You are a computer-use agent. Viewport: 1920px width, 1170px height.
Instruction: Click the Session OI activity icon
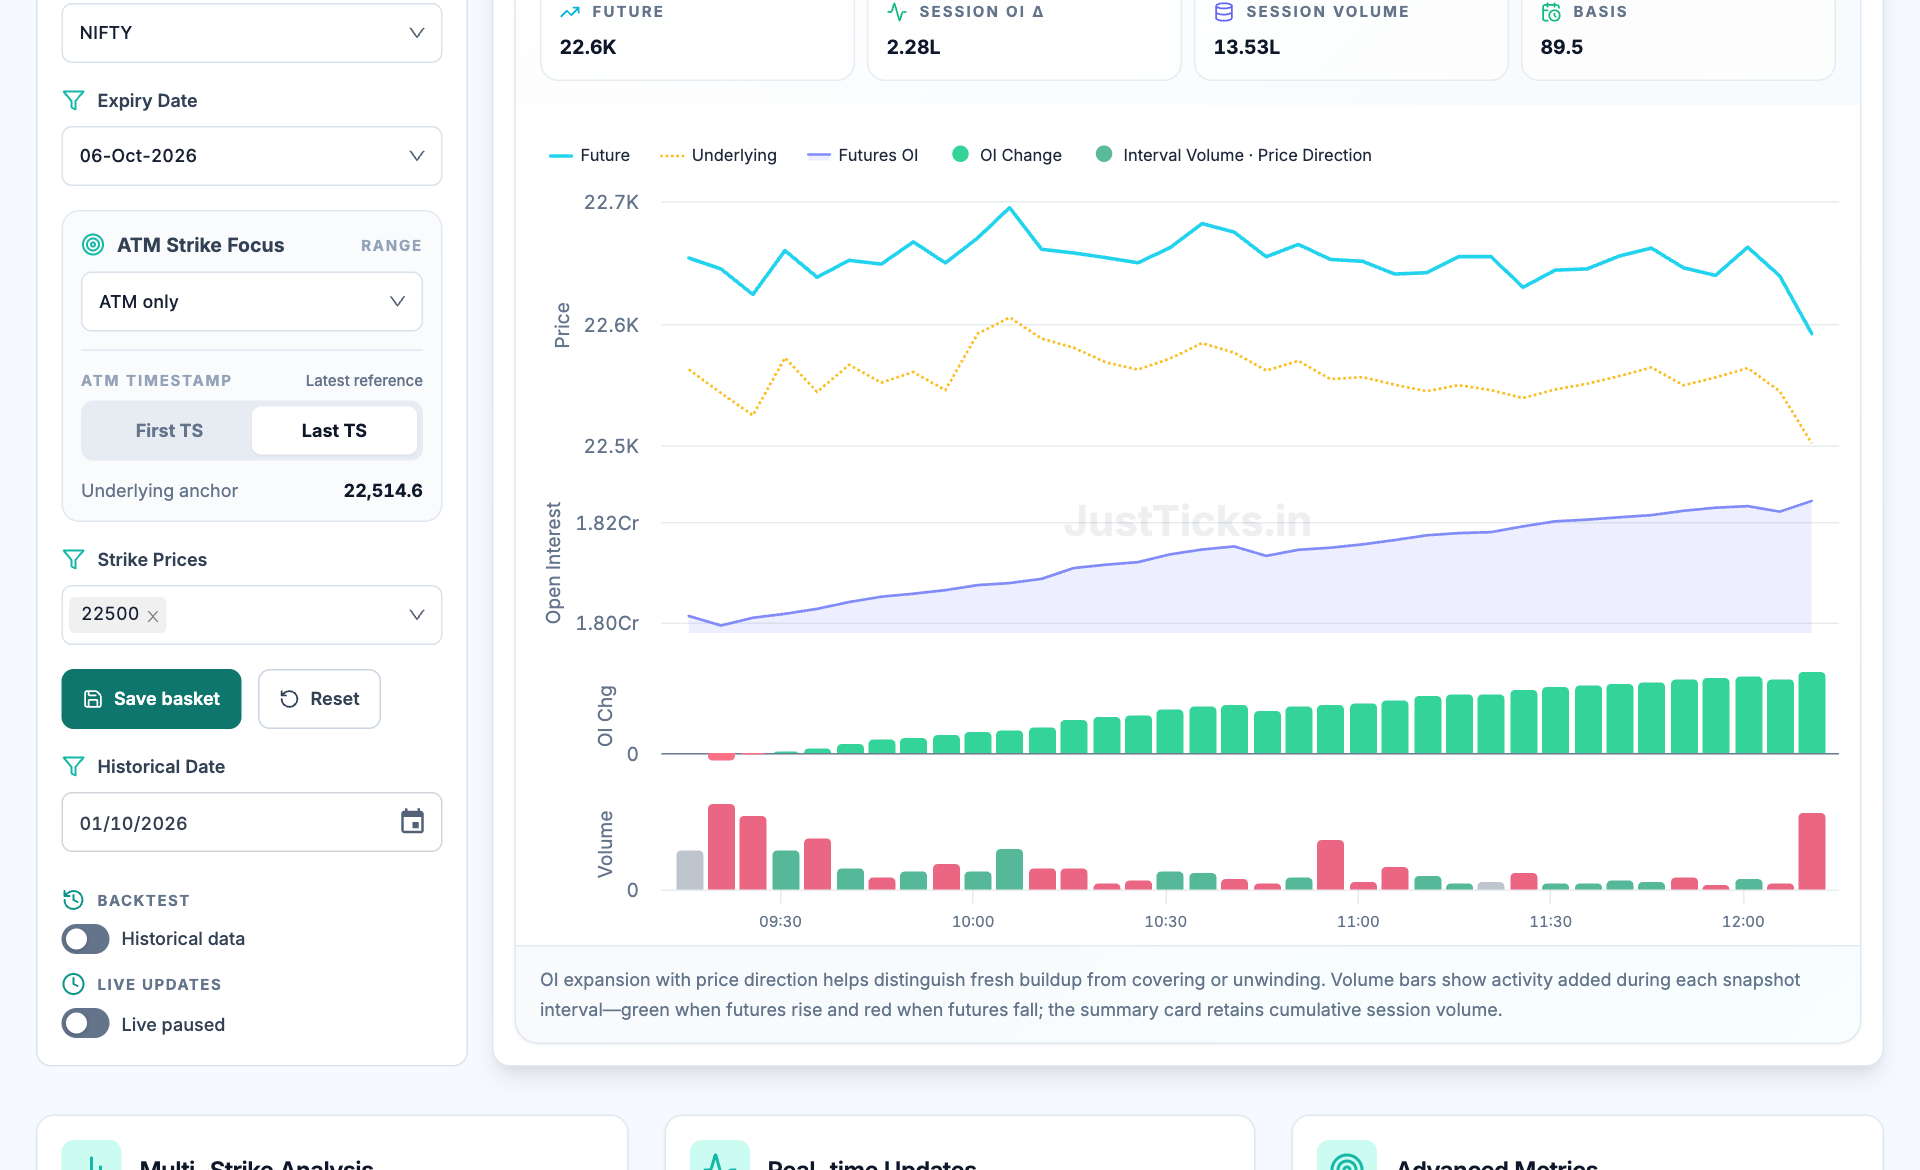click(897, 12)
